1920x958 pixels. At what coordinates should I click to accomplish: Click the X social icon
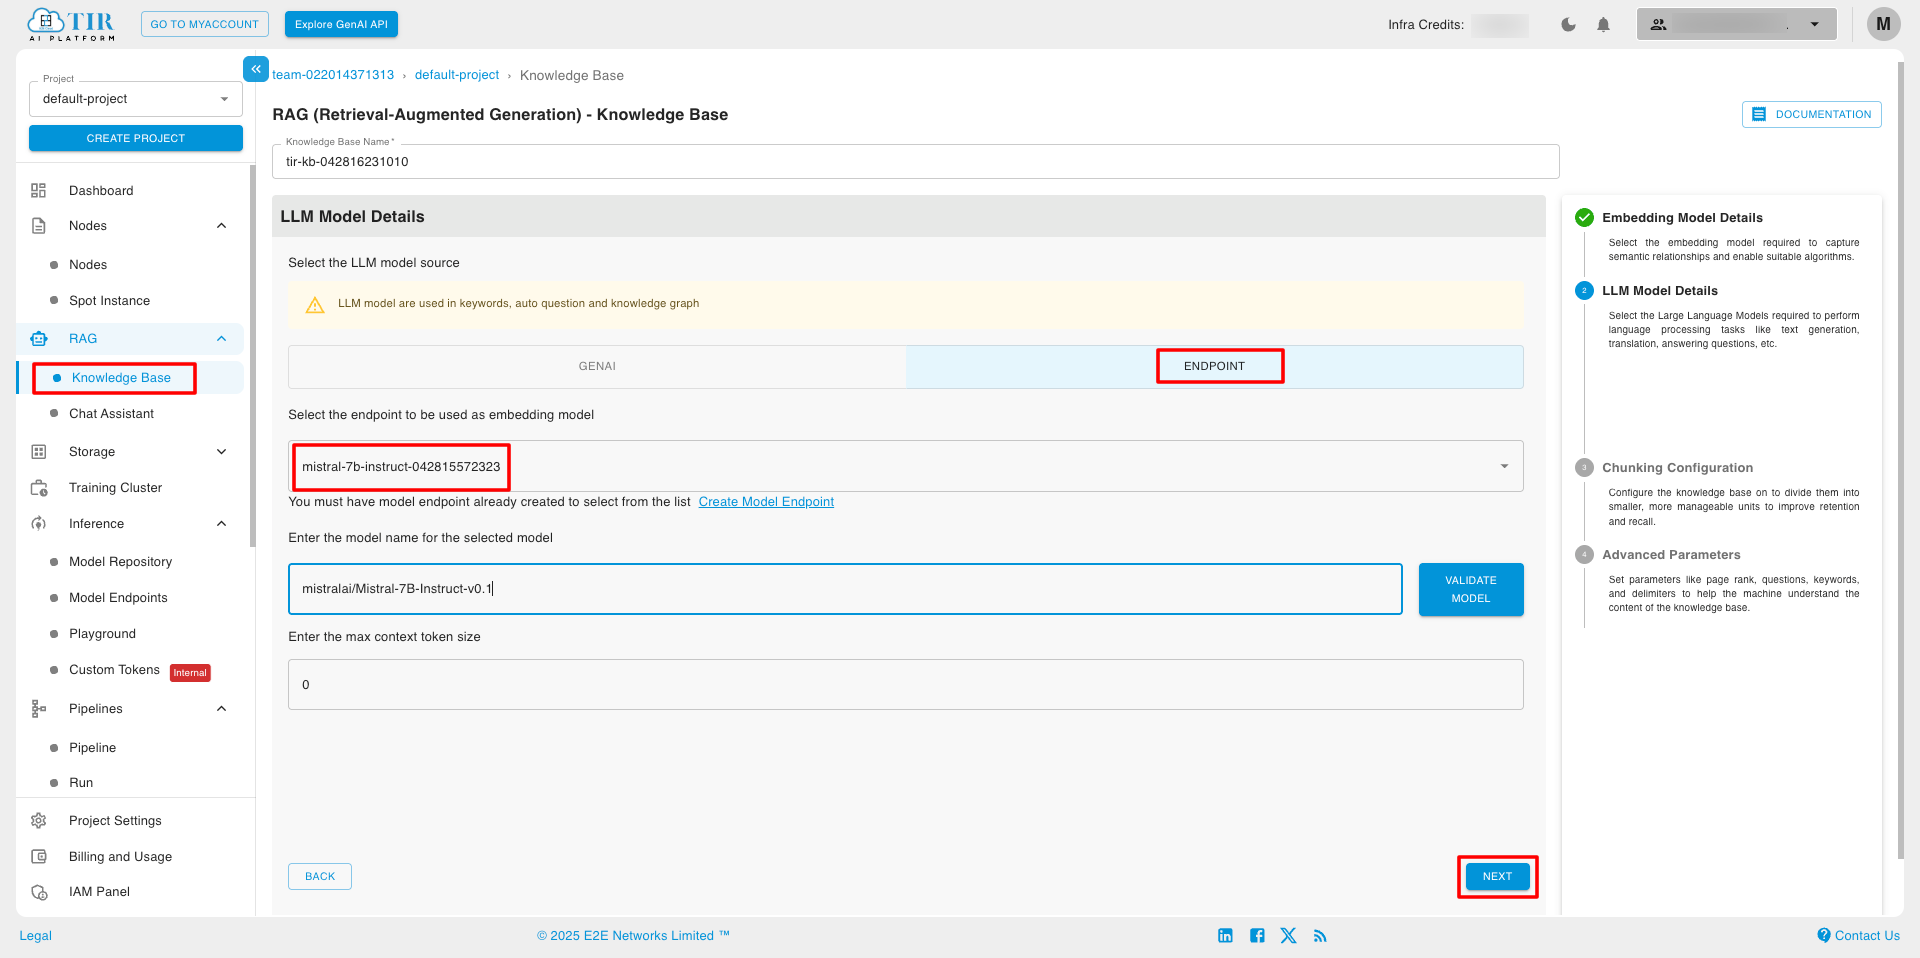point(1288,936)
